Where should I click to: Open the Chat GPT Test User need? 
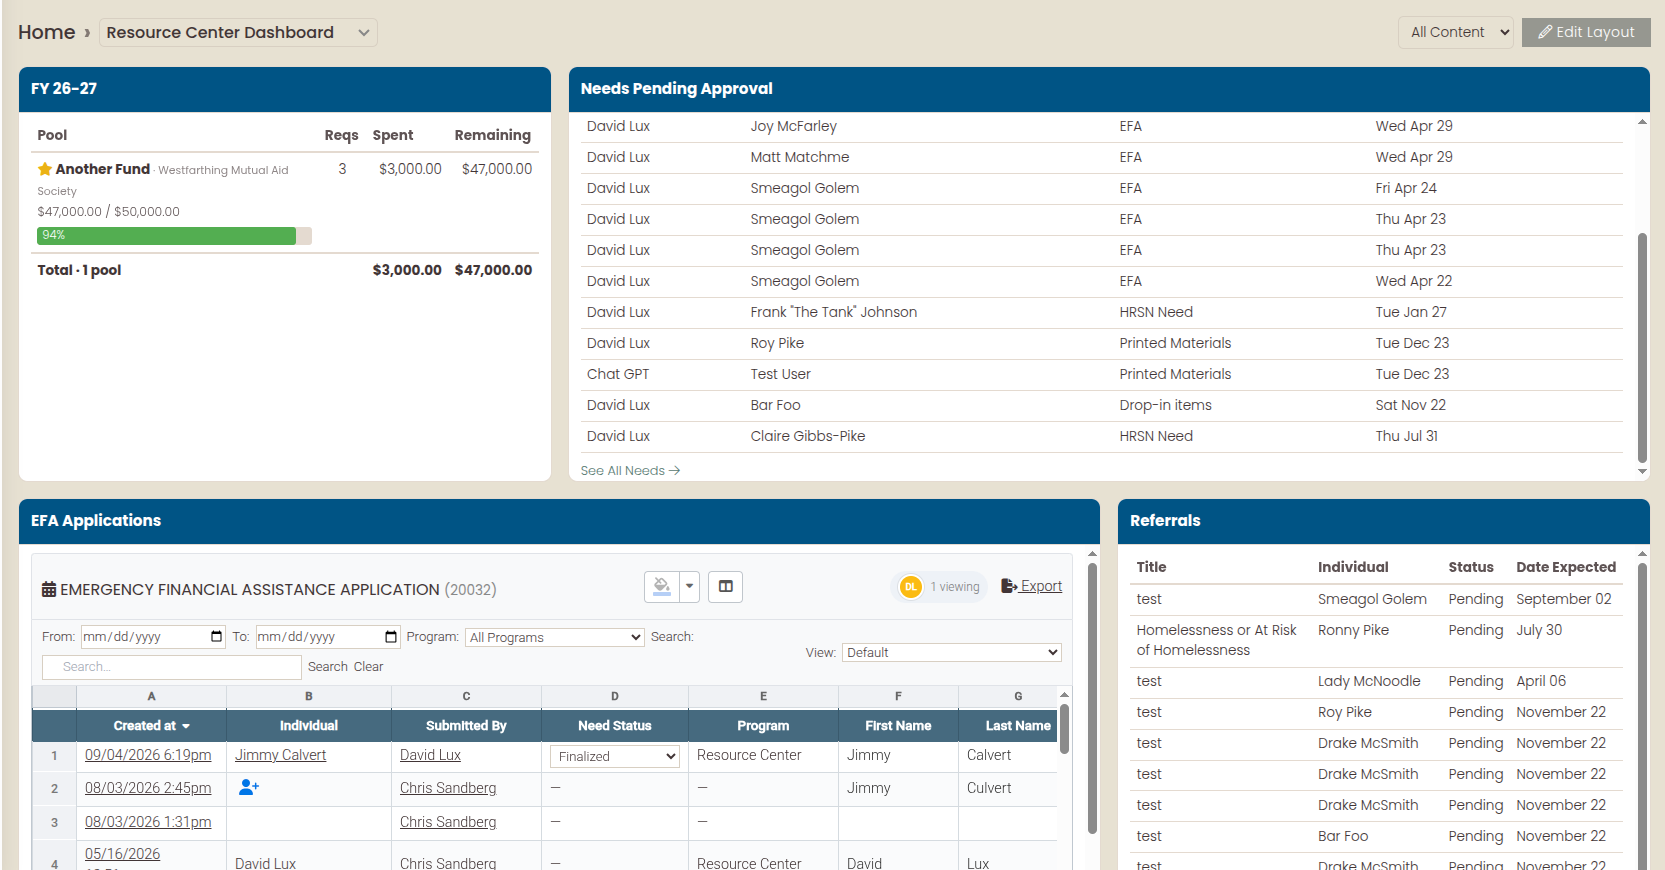(1102, 374)
